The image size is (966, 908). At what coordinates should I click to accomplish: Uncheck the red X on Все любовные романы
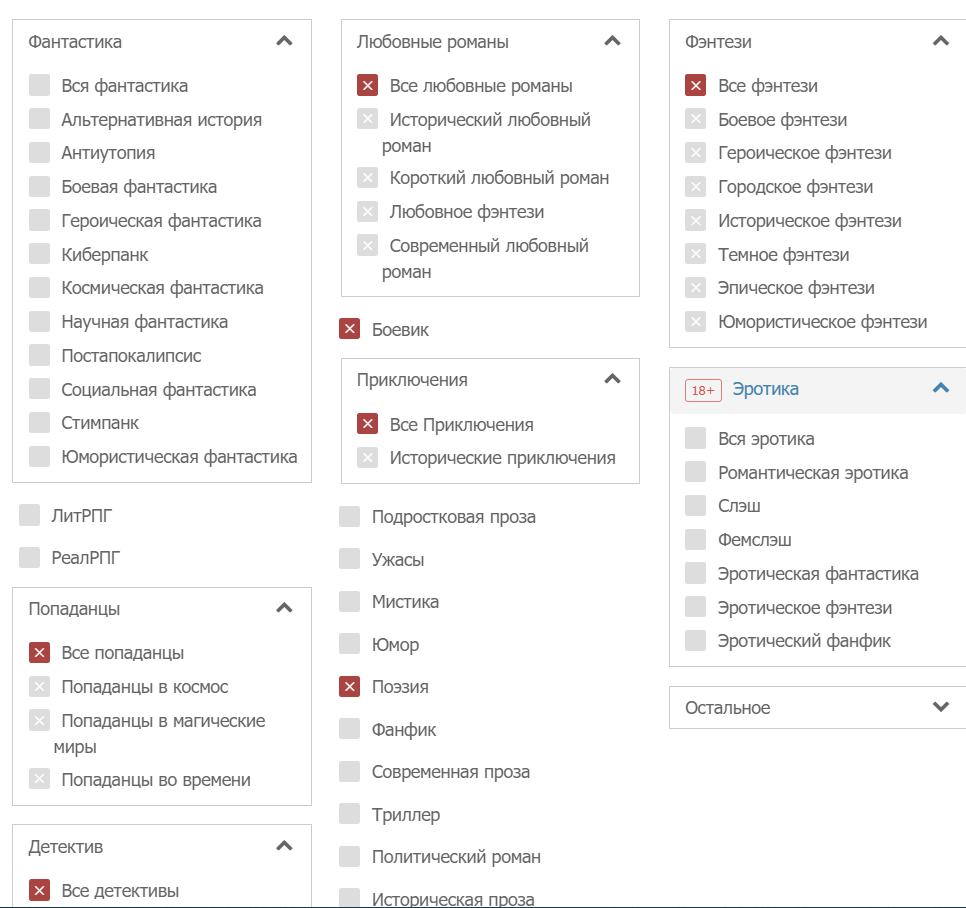(x=367, y=86)
